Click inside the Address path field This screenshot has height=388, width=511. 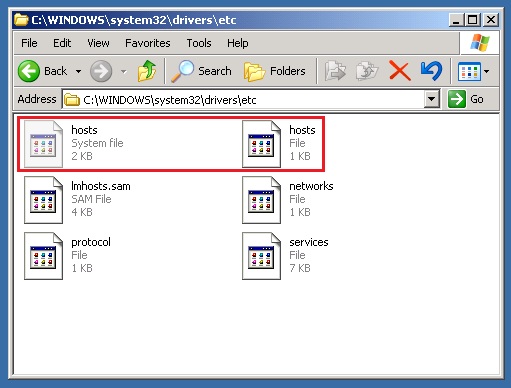coord(243,99)
